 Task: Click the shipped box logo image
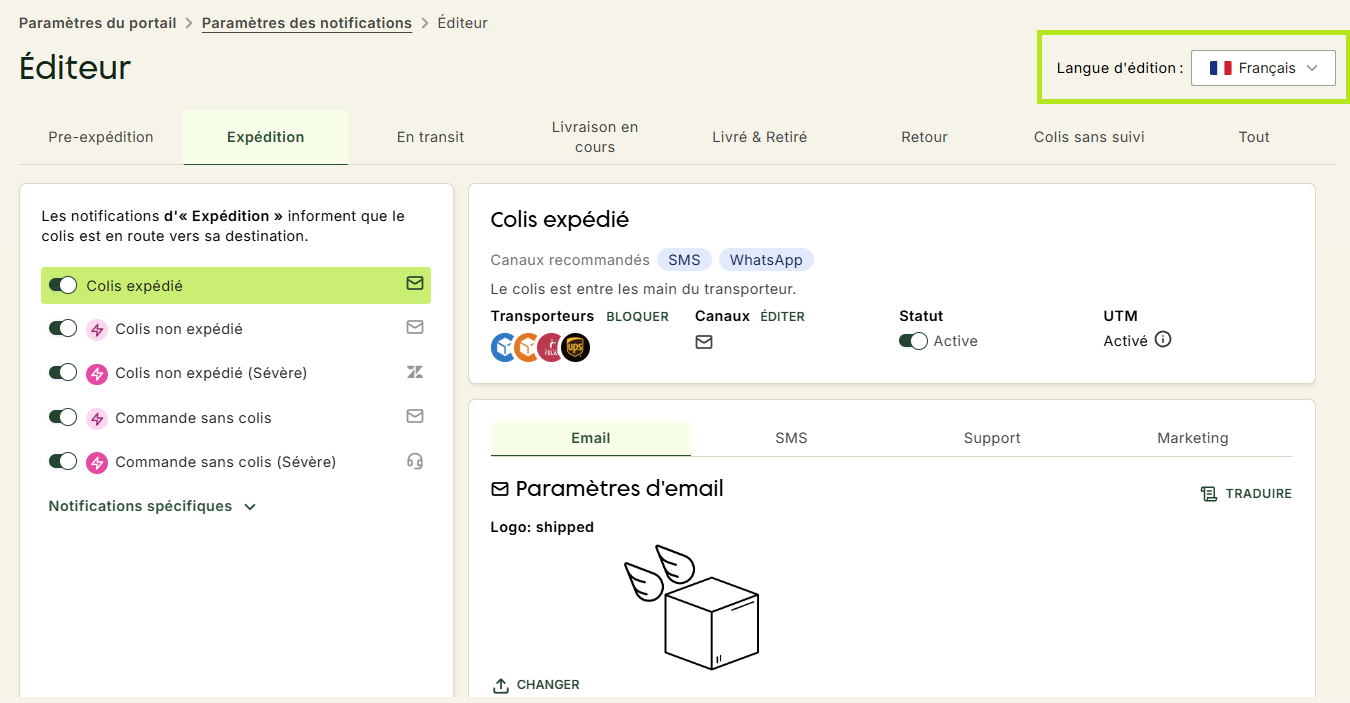pyautogui.click(x=692, y=607)
